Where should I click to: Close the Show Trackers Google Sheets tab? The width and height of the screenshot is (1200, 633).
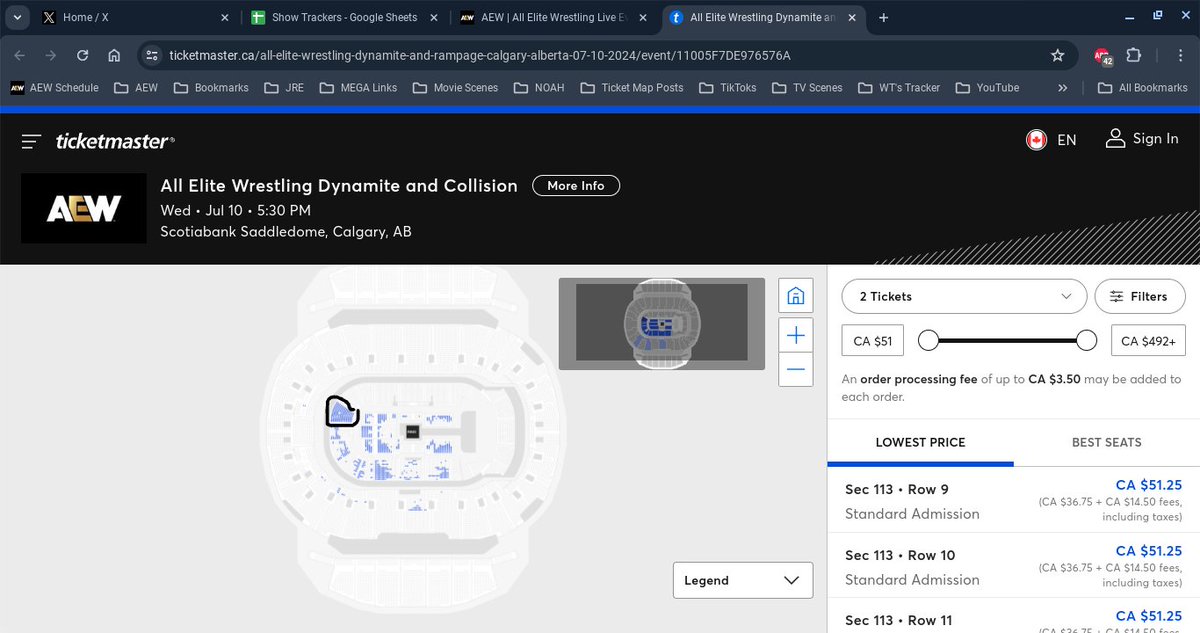point(435,17)
